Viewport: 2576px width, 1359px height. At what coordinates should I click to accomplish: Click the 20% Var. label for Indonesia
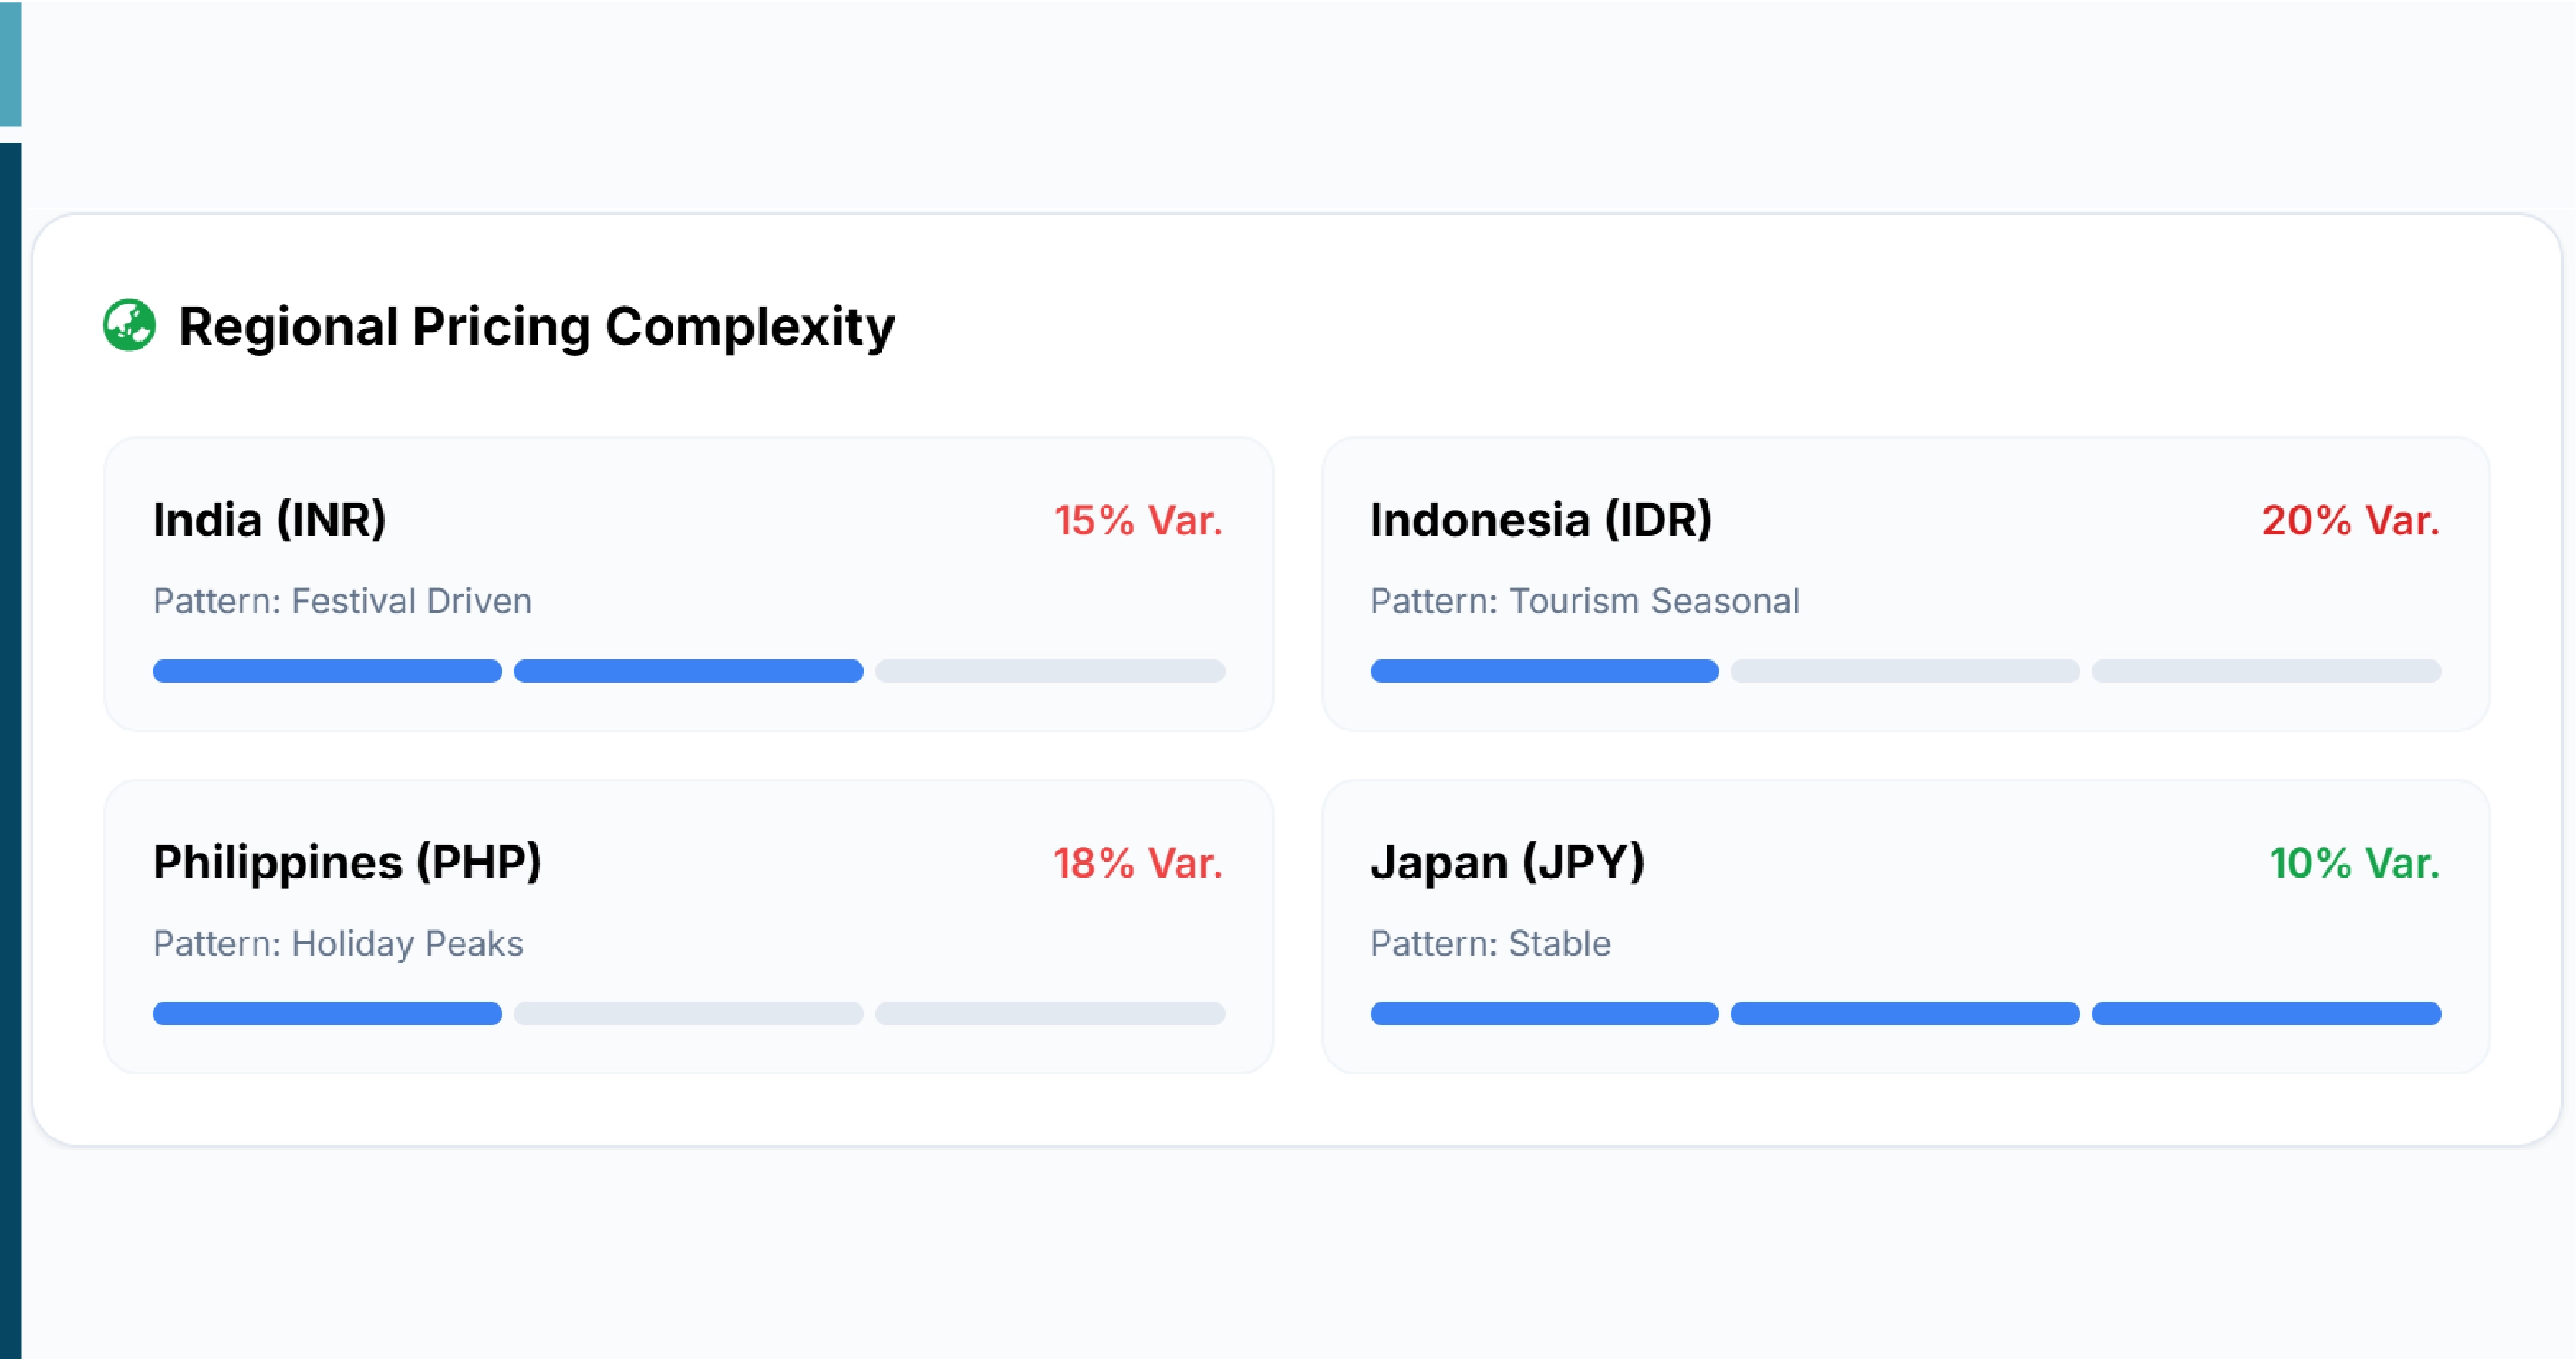click(2353, 520)
